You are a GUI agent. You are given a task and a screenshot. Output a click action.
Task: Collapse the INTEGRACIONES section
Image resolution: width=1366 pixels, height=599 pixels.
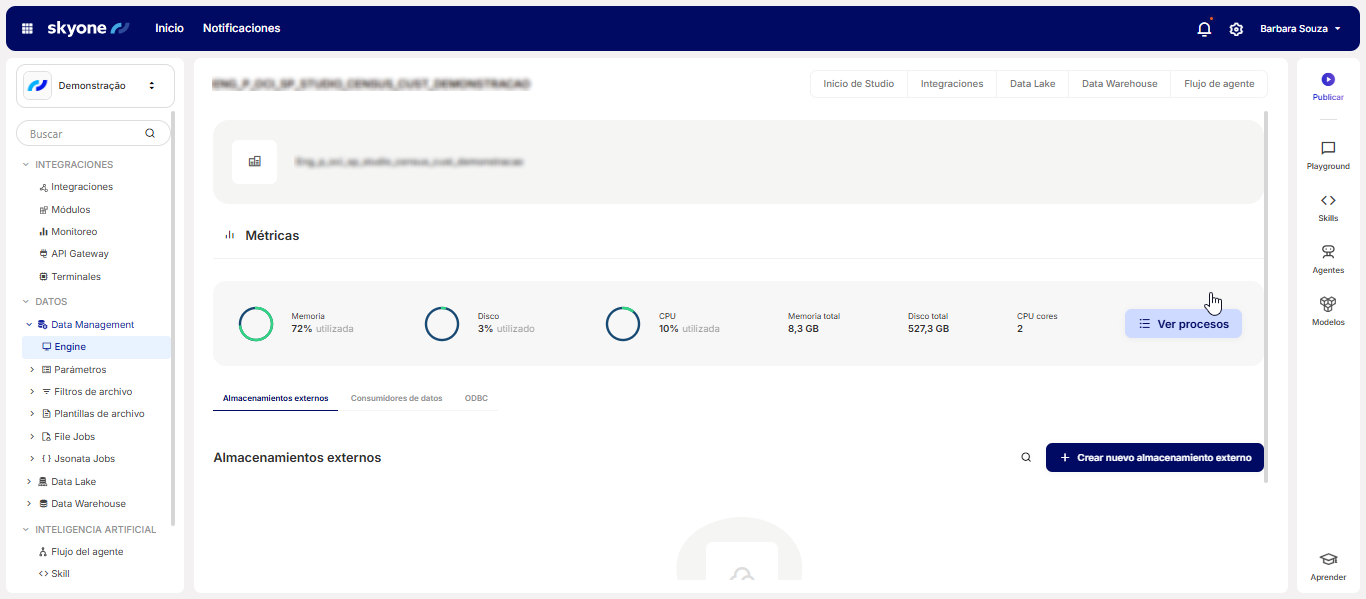pos(26,165)
